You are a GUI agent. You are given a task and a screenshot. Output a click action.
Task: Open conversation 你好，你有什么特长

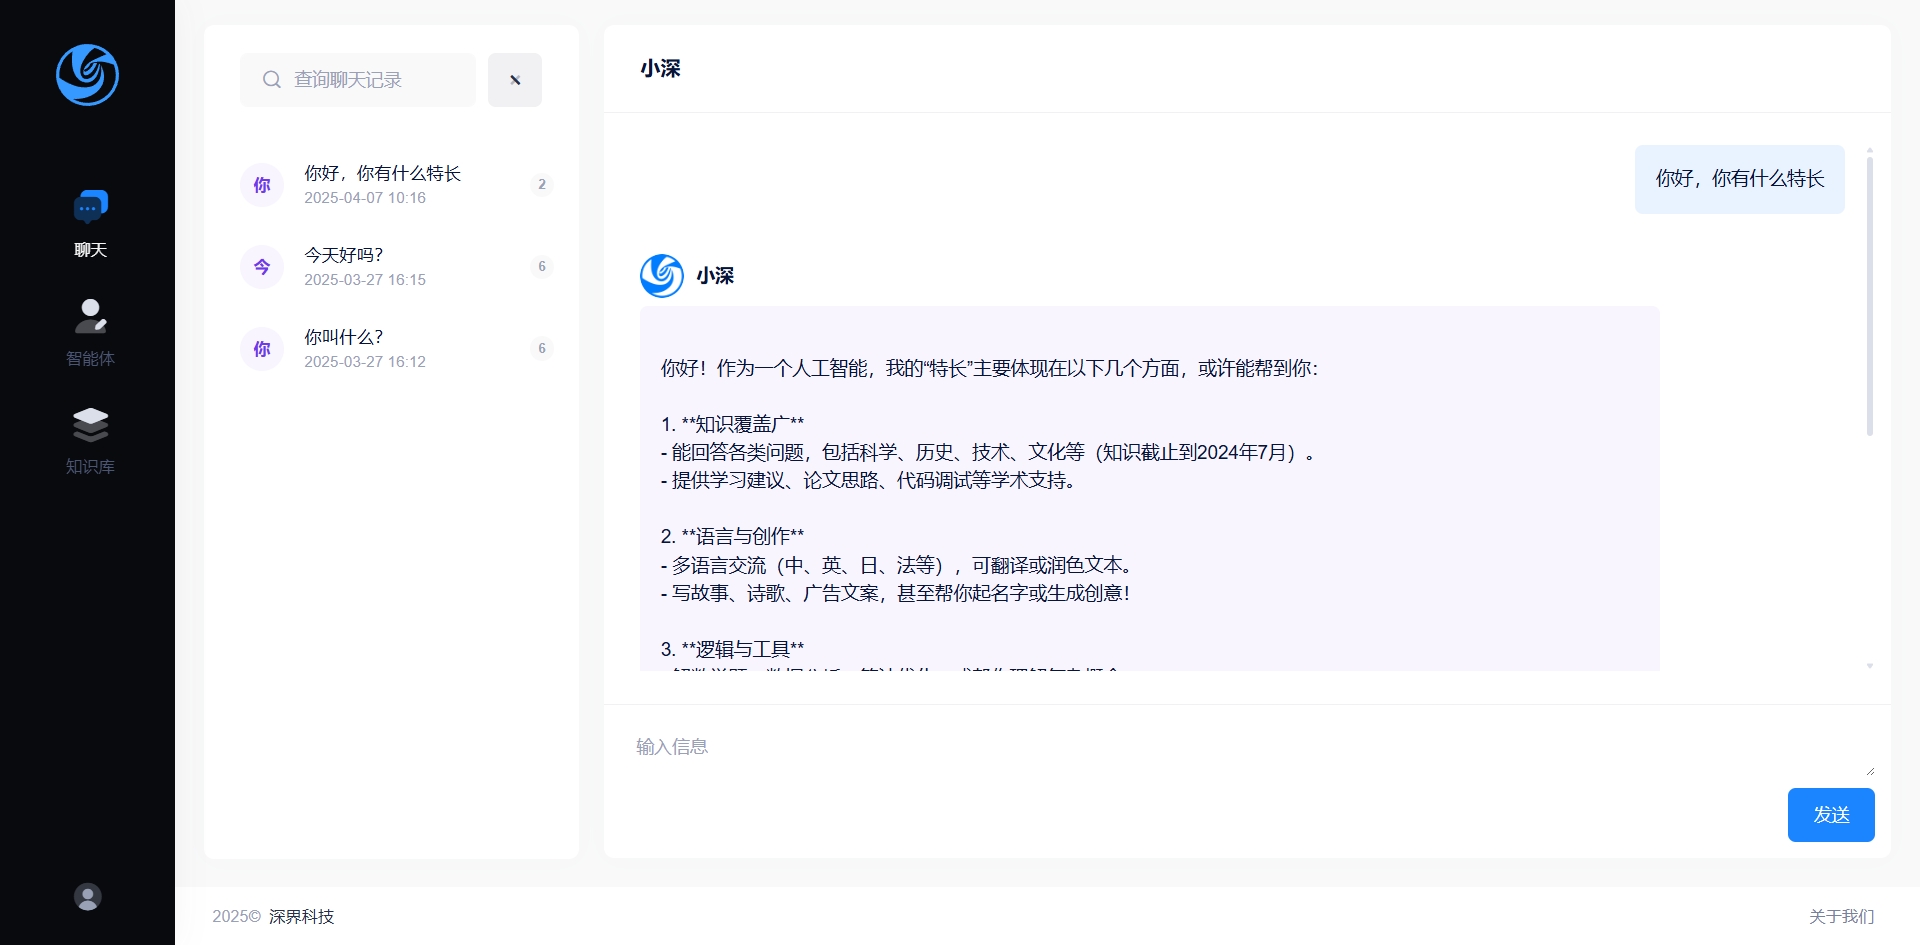click(x=382, y=184)
